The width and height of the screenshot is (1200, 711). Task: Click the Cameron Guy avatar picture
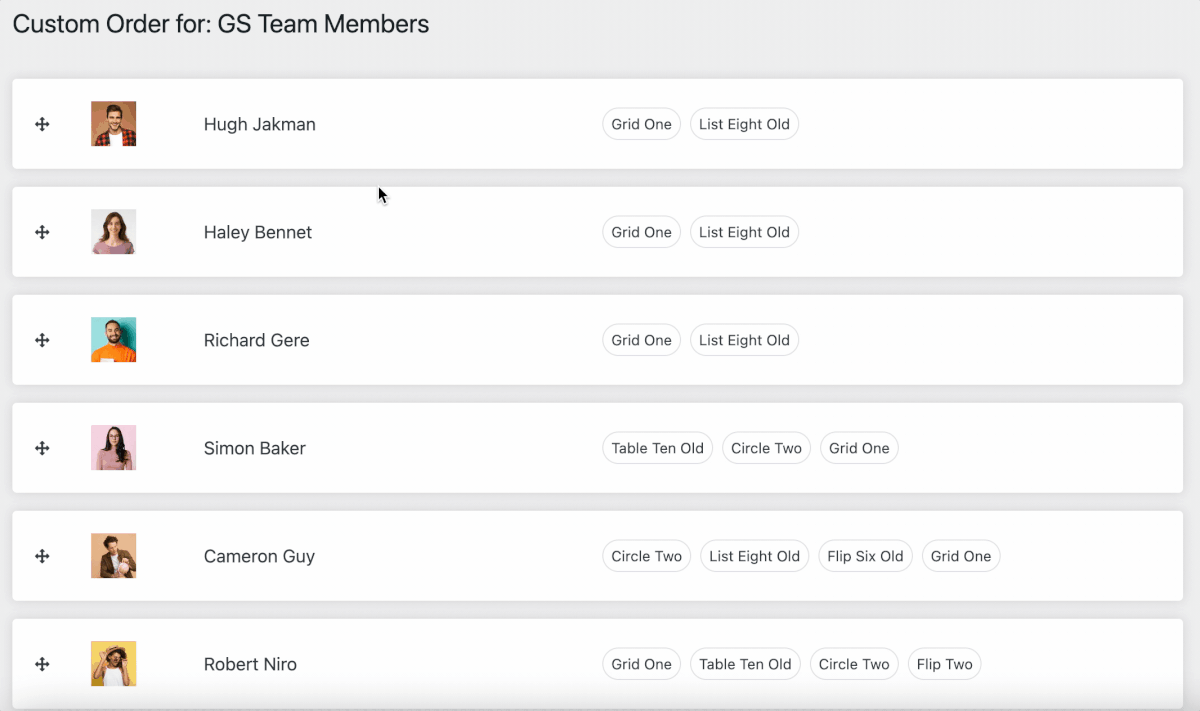click(113, 556)
